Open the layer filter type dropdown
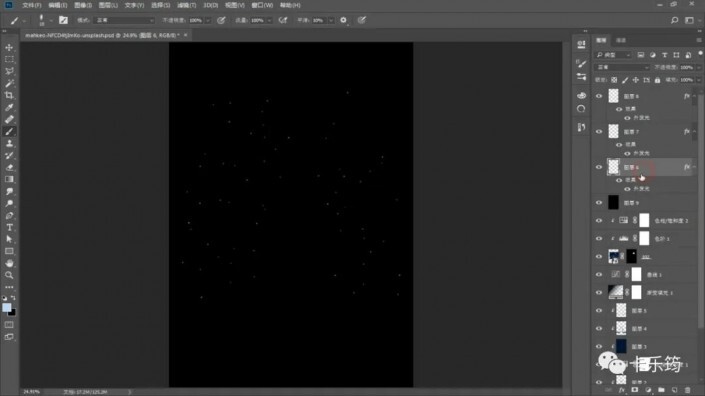The image size is (705, 396). tap(614, 55)
